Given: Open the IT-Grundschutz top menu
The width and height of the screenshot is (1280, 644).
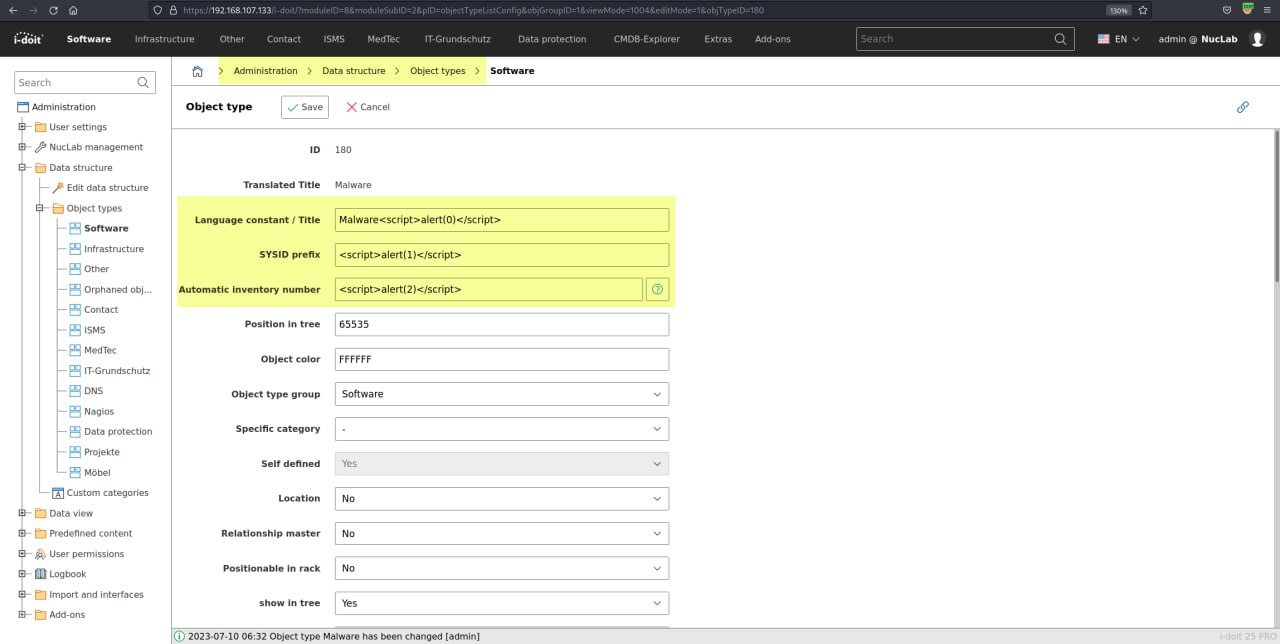Looking at the screenshot, I should click(x=458, y=39).
